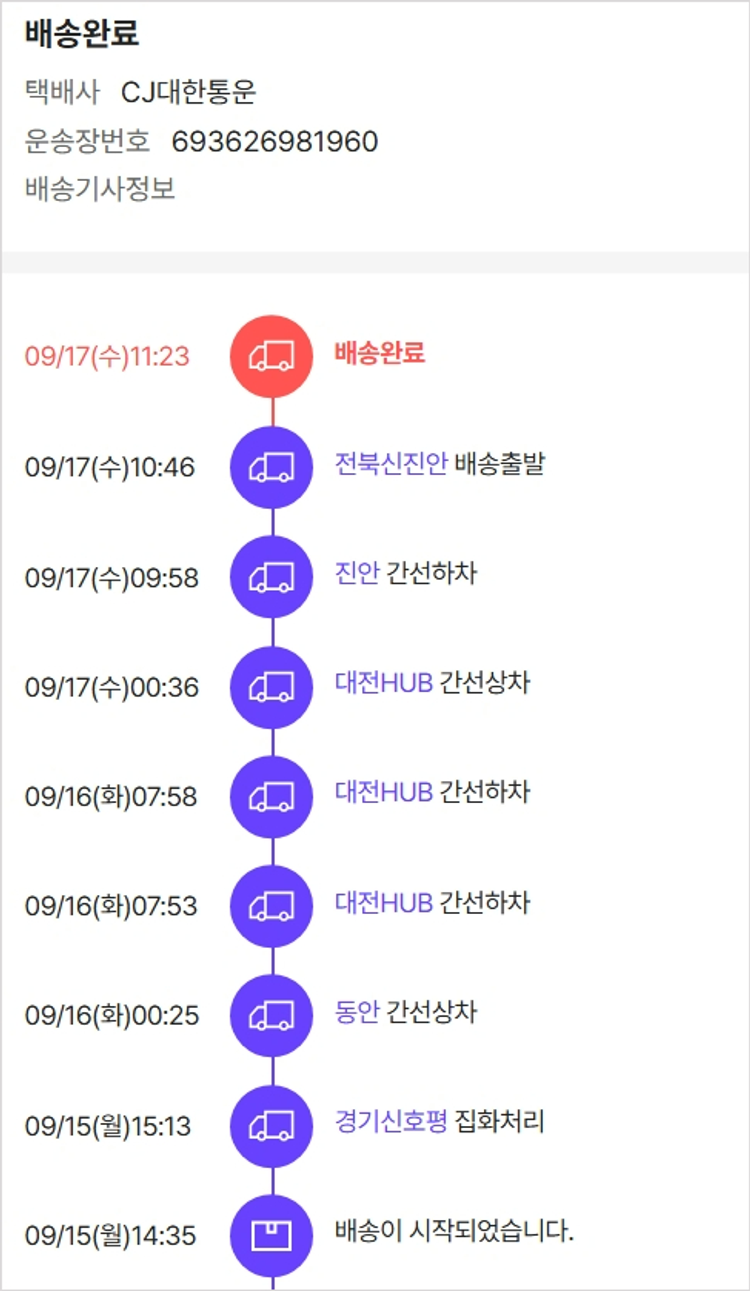Click tracking number 693626981960
The height and width of the screenshot is (1291, 750).
point(275,142)
